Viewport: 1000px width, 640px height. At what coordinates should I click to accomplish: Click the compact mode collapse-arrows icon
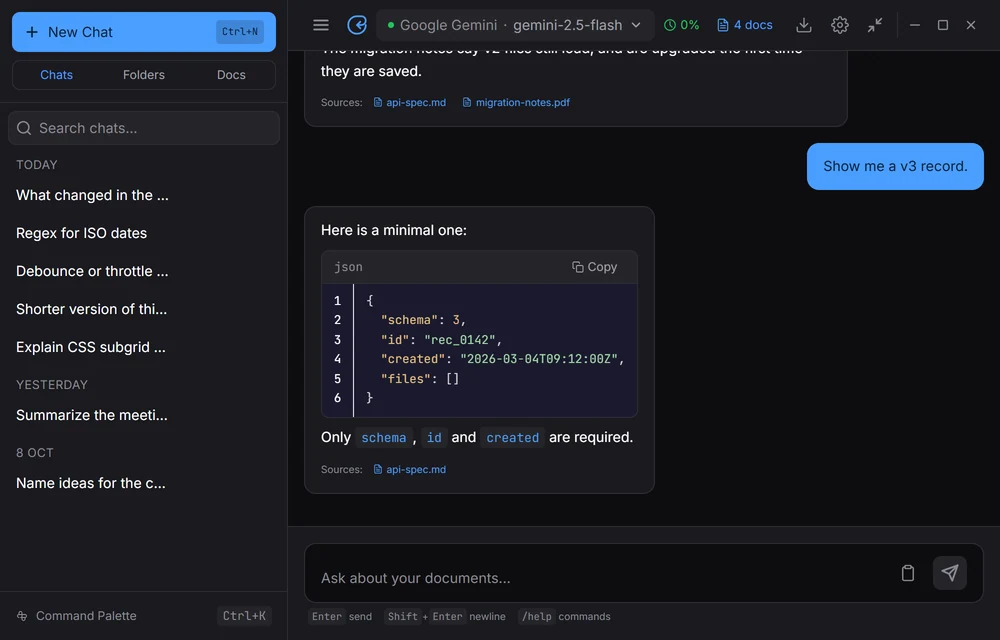(x=874, y=25)
